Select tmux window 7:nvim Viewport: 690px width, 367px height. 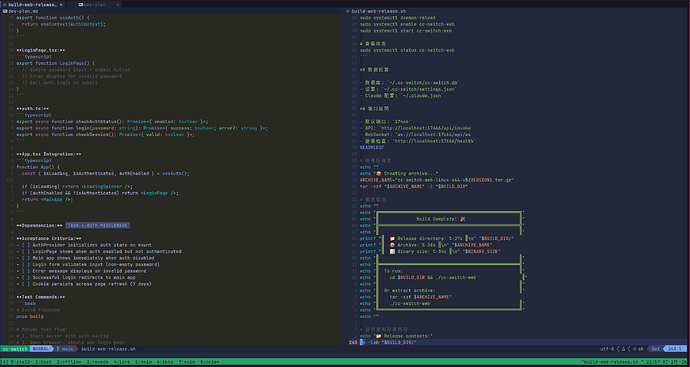[187, 362]
